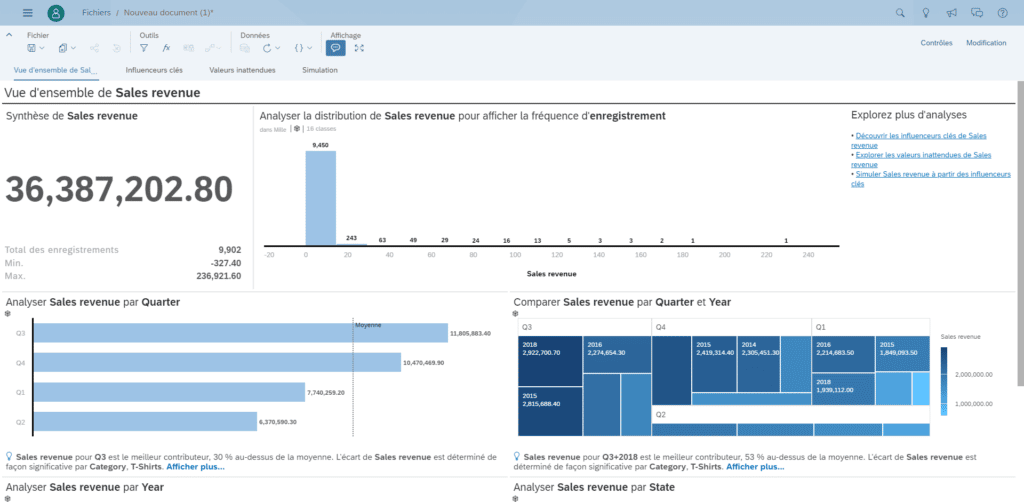Toggle fullscreen display mode icon
The image size is (1024, 502).
coord(359,48)
